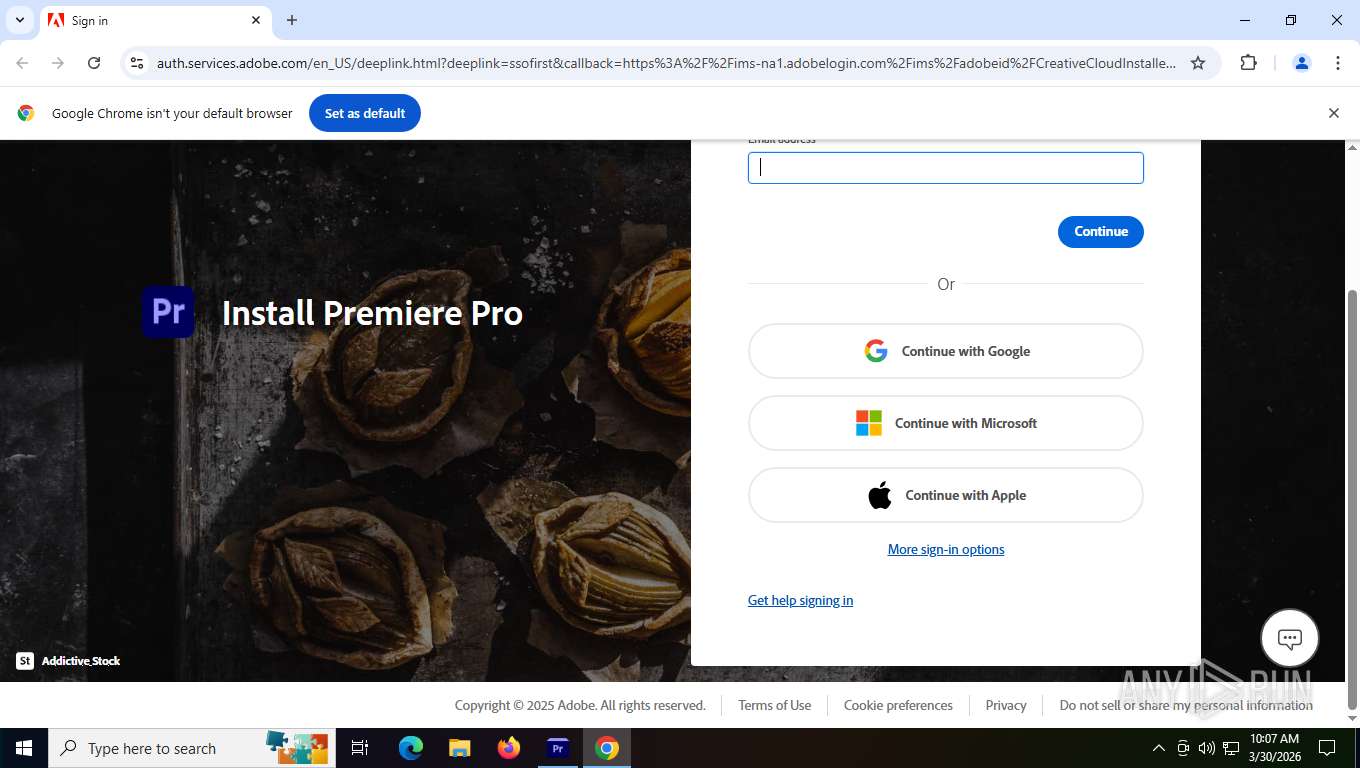Screen dimensions: 1360x768
Task: Choose Continue with Microsoft
Action: pyautogui.click(x=945, y=423)
